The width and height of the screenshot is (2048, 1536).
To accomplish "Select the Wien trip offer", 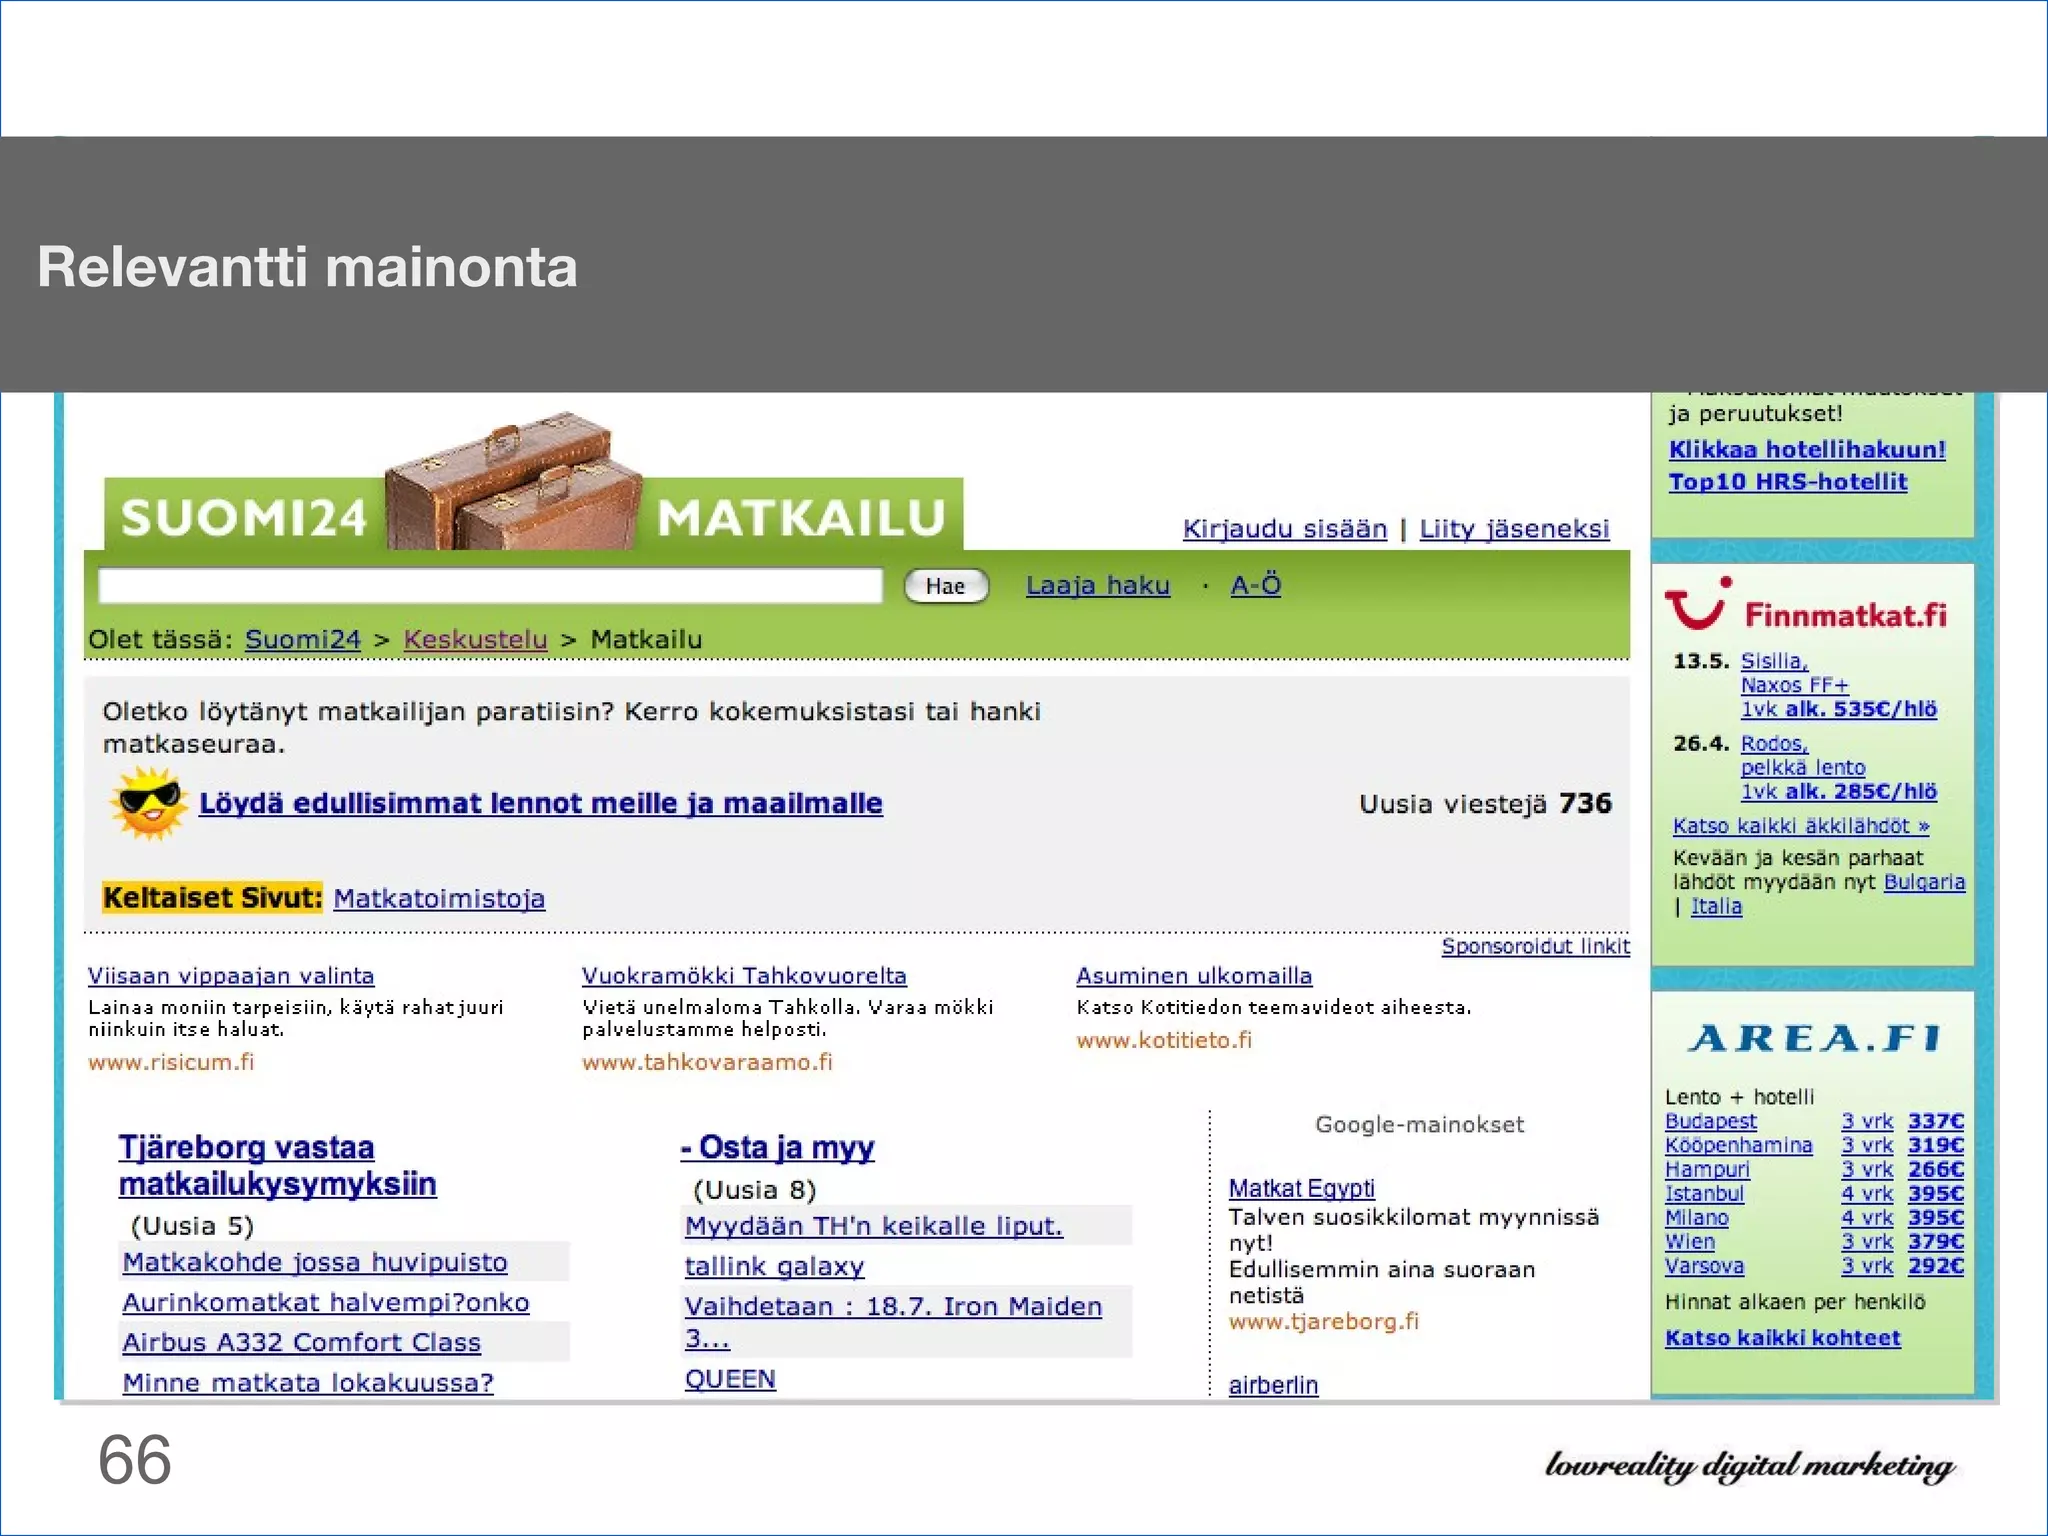I will (1689, 1241).
